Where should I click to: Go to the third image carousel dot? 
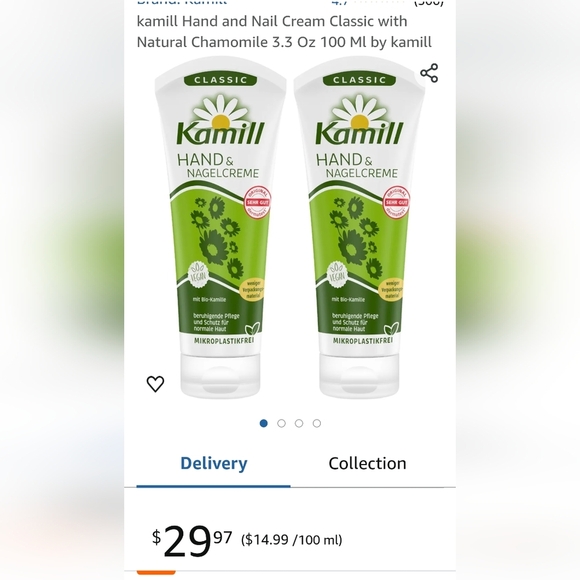point(299,423)
